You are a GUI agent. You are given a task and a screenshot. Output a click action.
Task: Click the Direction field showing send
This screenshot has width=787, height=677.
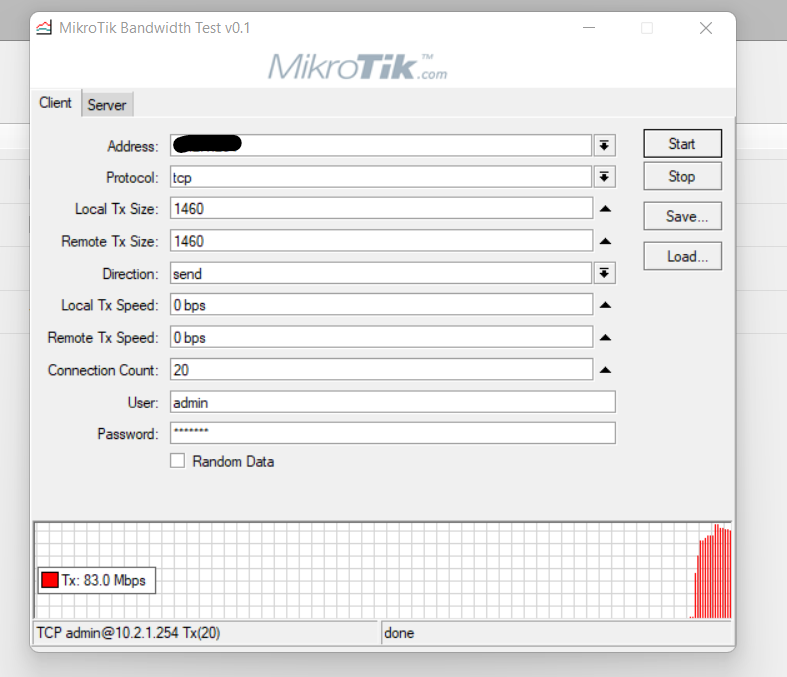pyautogui.click(x=381, y=274)
